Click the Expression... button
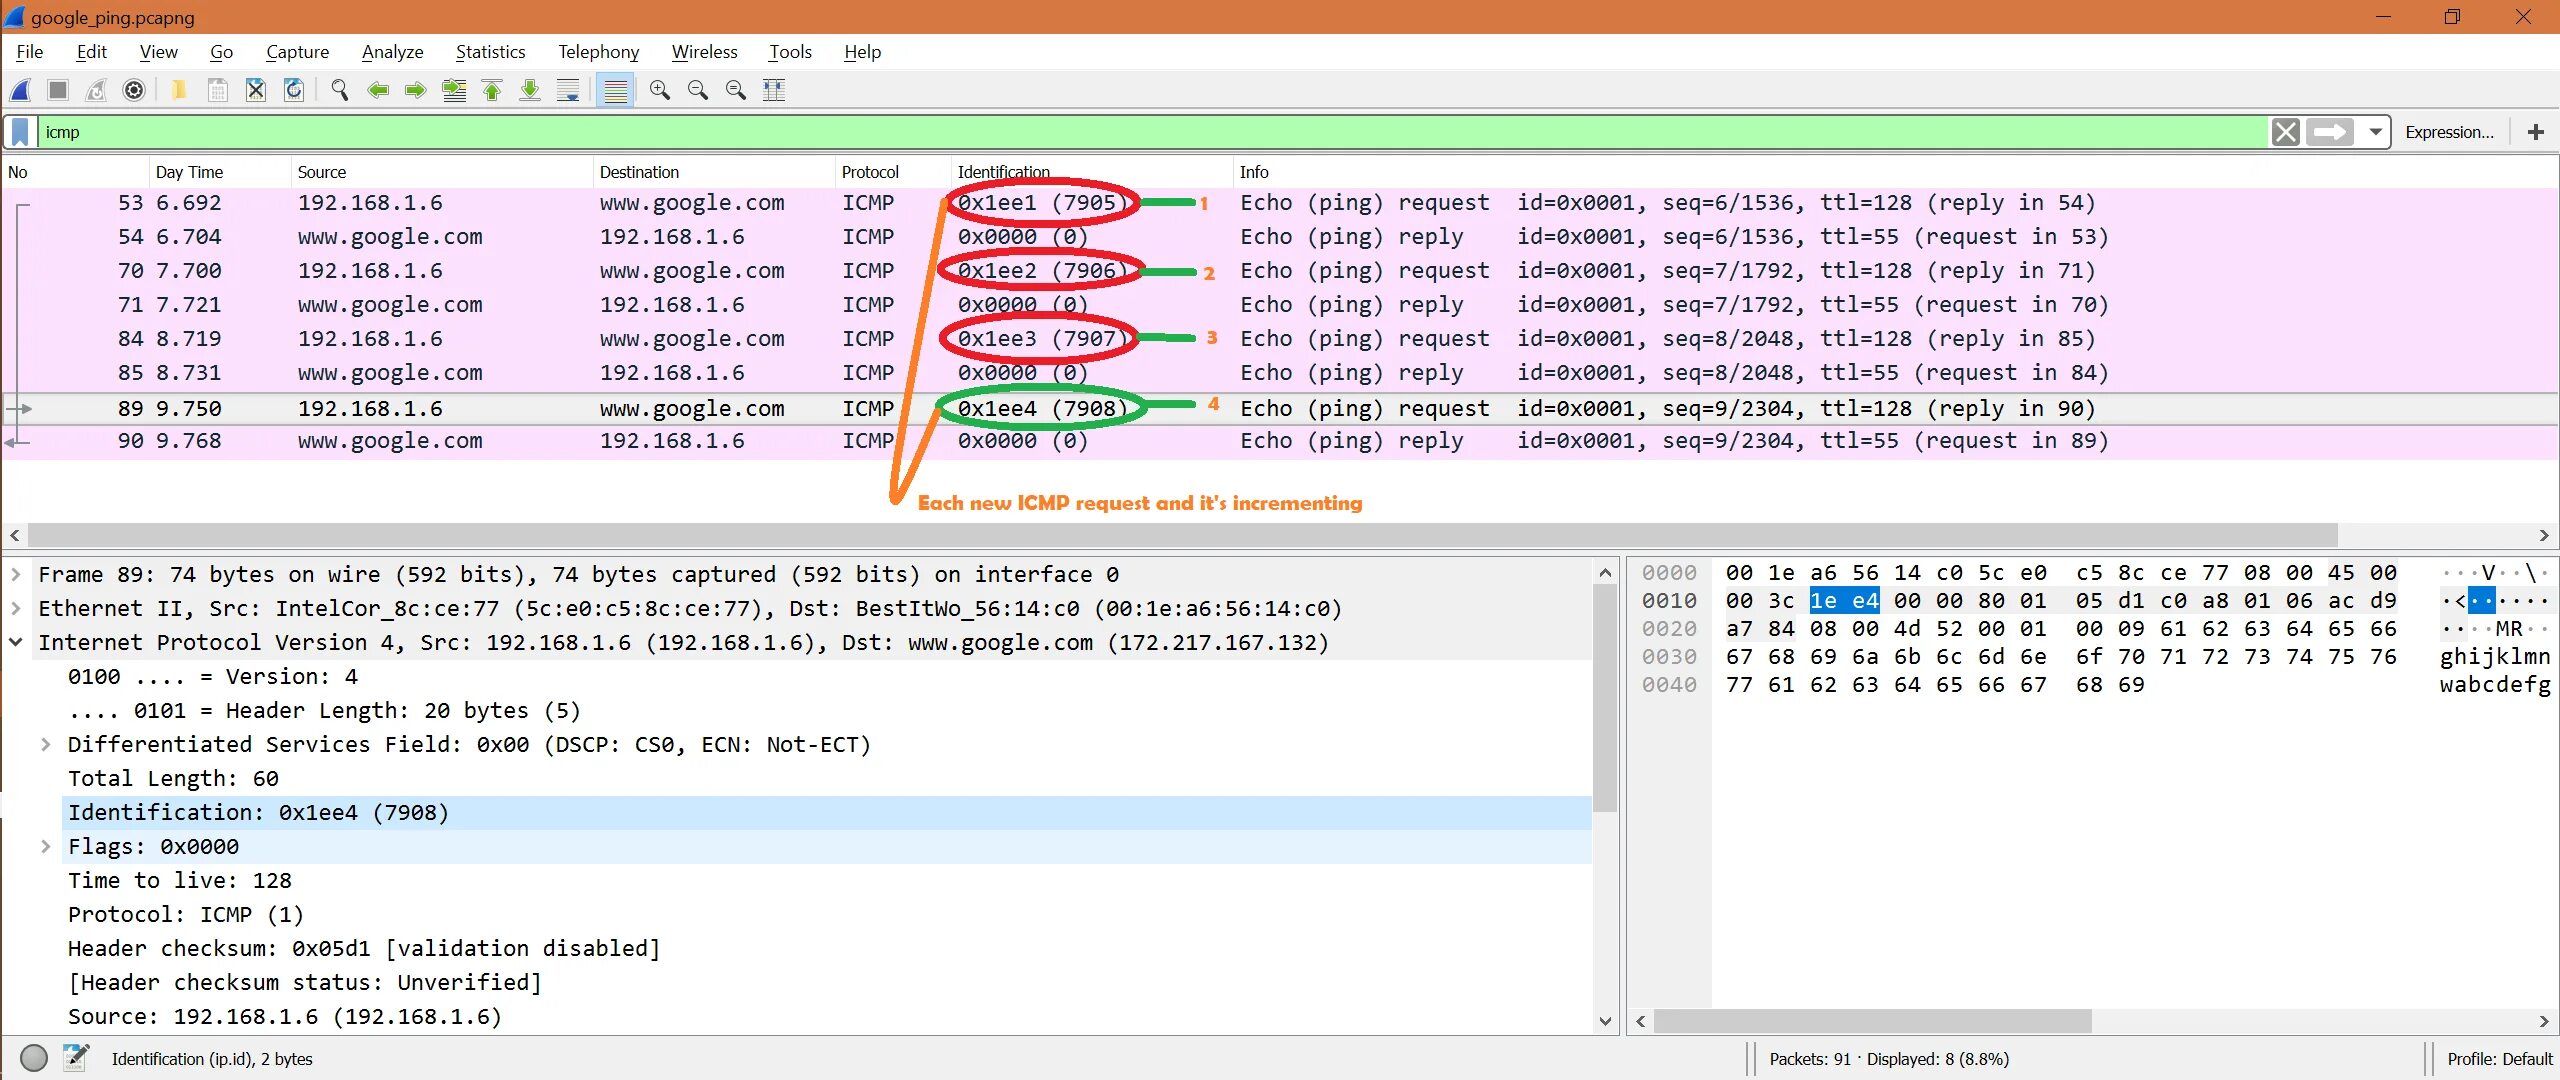The width and height of the screenshot is (2560, 1080). point(2449,132)
